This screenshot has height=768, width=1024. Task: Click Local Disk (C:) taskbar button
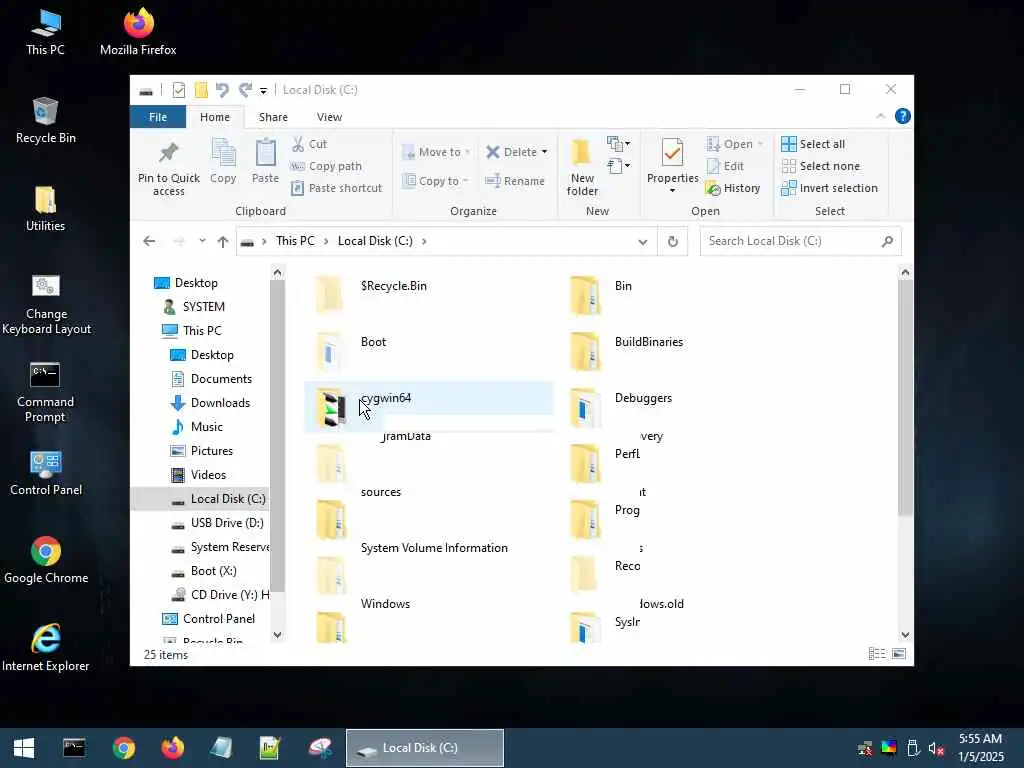[x=424, y=748]
